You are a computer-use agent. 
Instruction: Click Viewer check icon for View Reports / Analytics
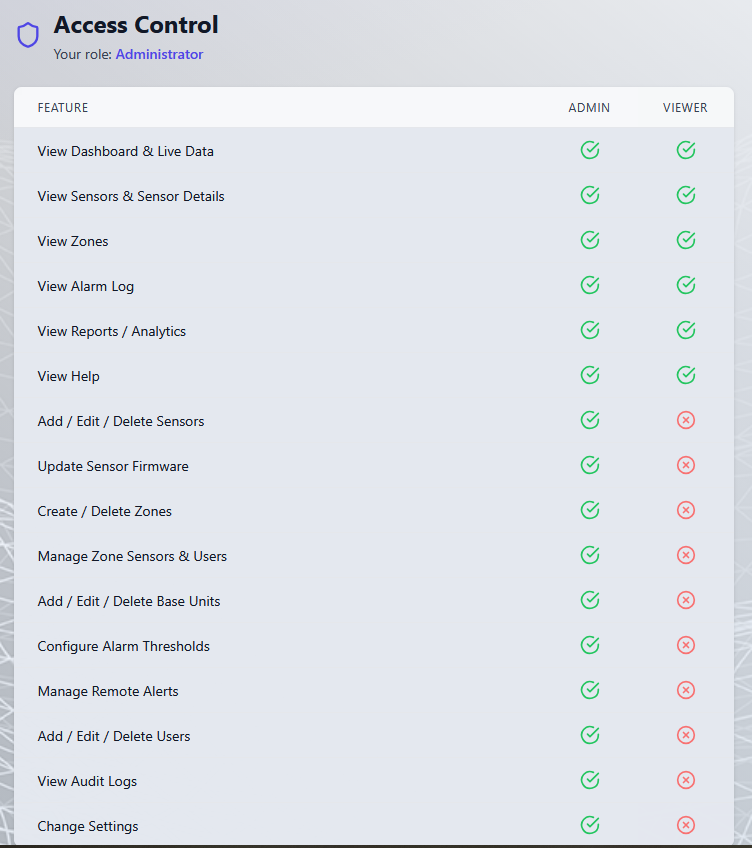pos(685,330)
